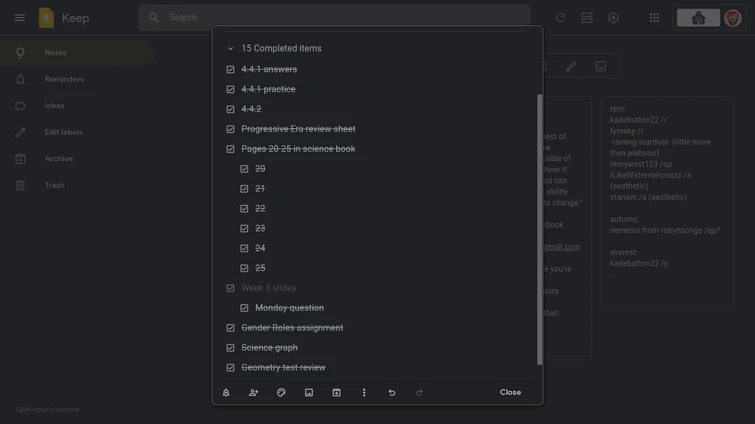Click the note's vertical scrollbar
This screenshot has height=424, width=755.
pos(539,229)
